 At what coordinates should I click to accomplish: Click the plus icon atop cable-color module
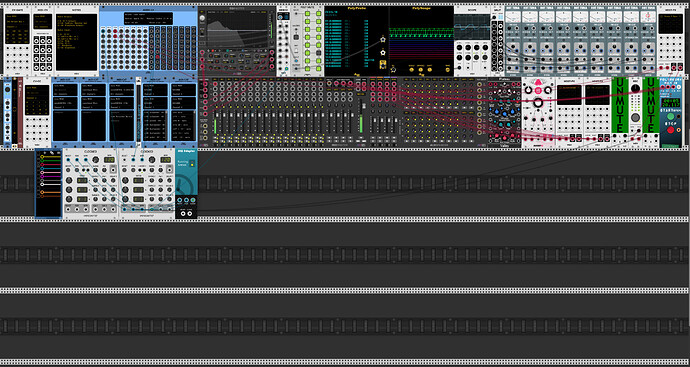(x=45, y=153)
